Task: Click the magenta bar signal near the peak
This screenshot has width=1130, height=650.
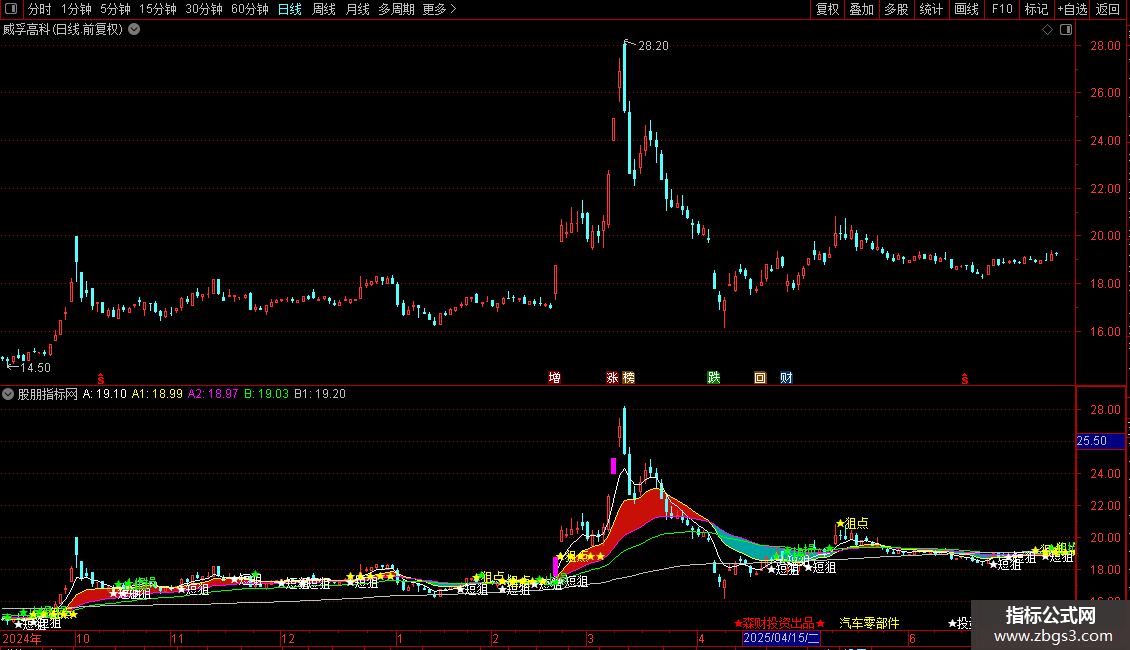Action: (613, 466)
